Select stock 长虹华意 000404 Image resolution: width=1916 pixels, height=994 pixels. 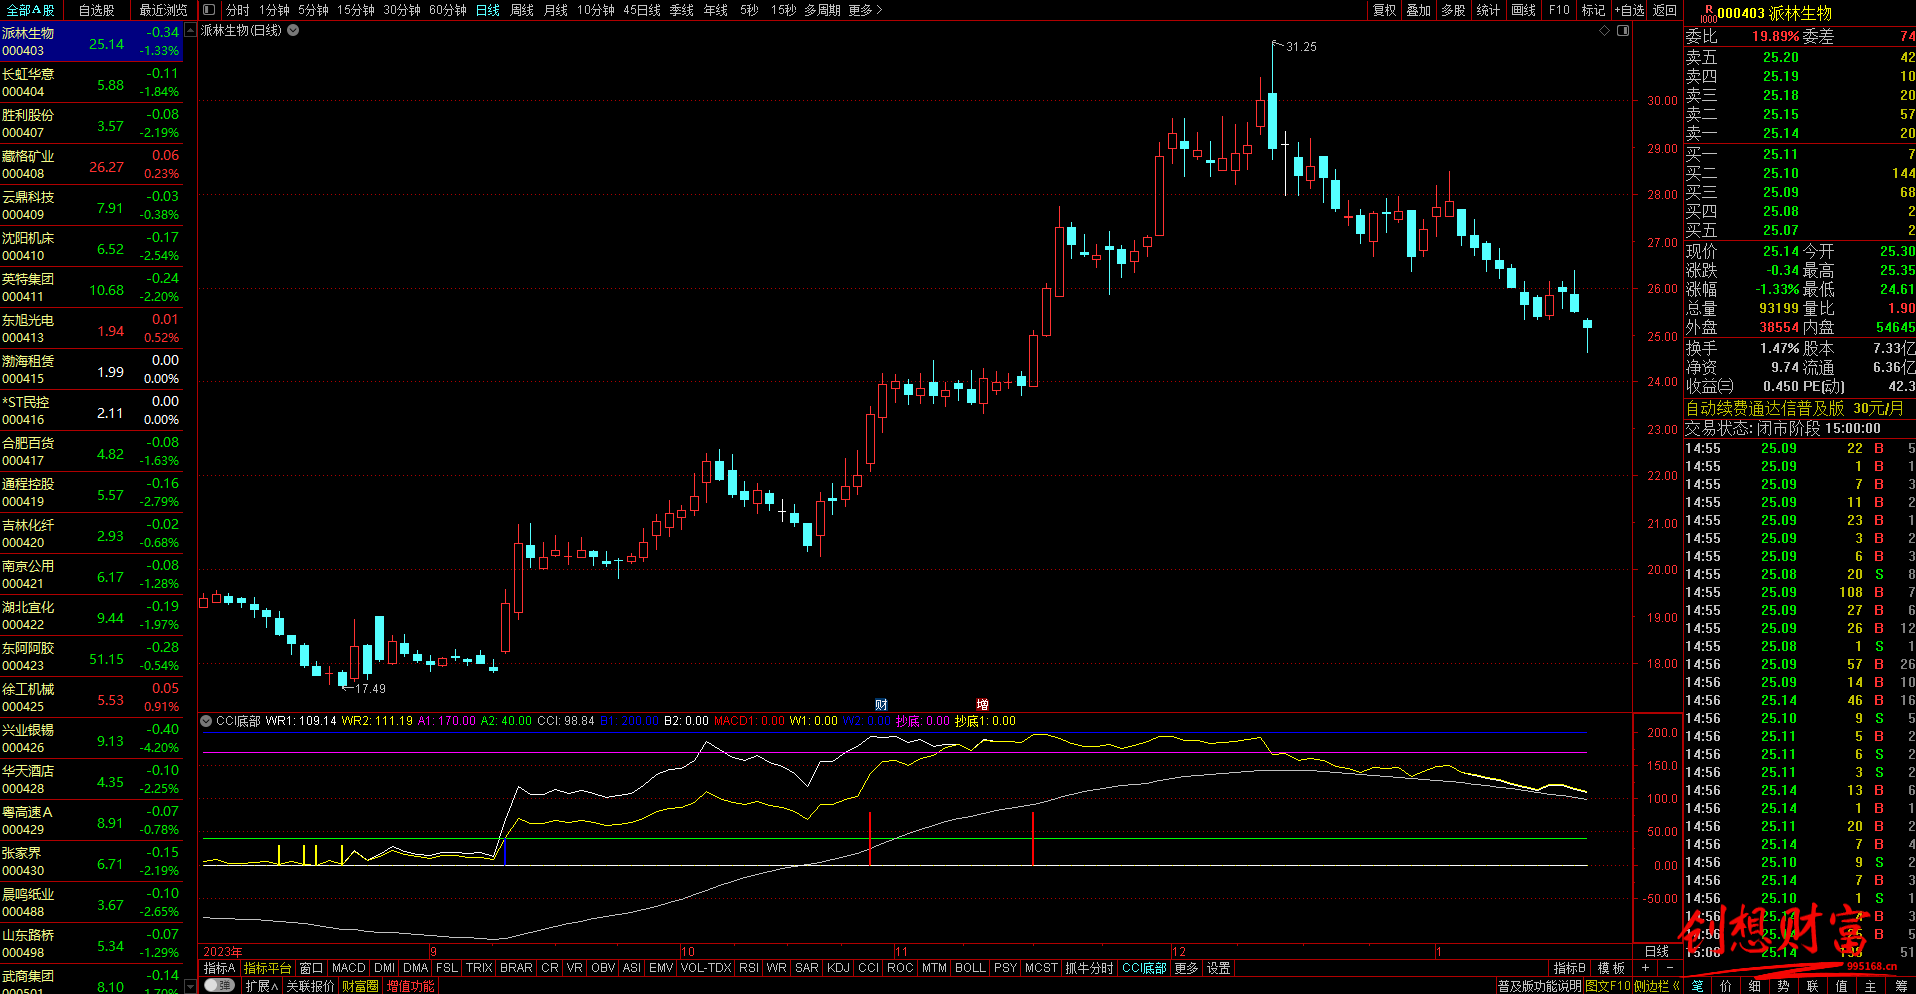click(91, 82)
